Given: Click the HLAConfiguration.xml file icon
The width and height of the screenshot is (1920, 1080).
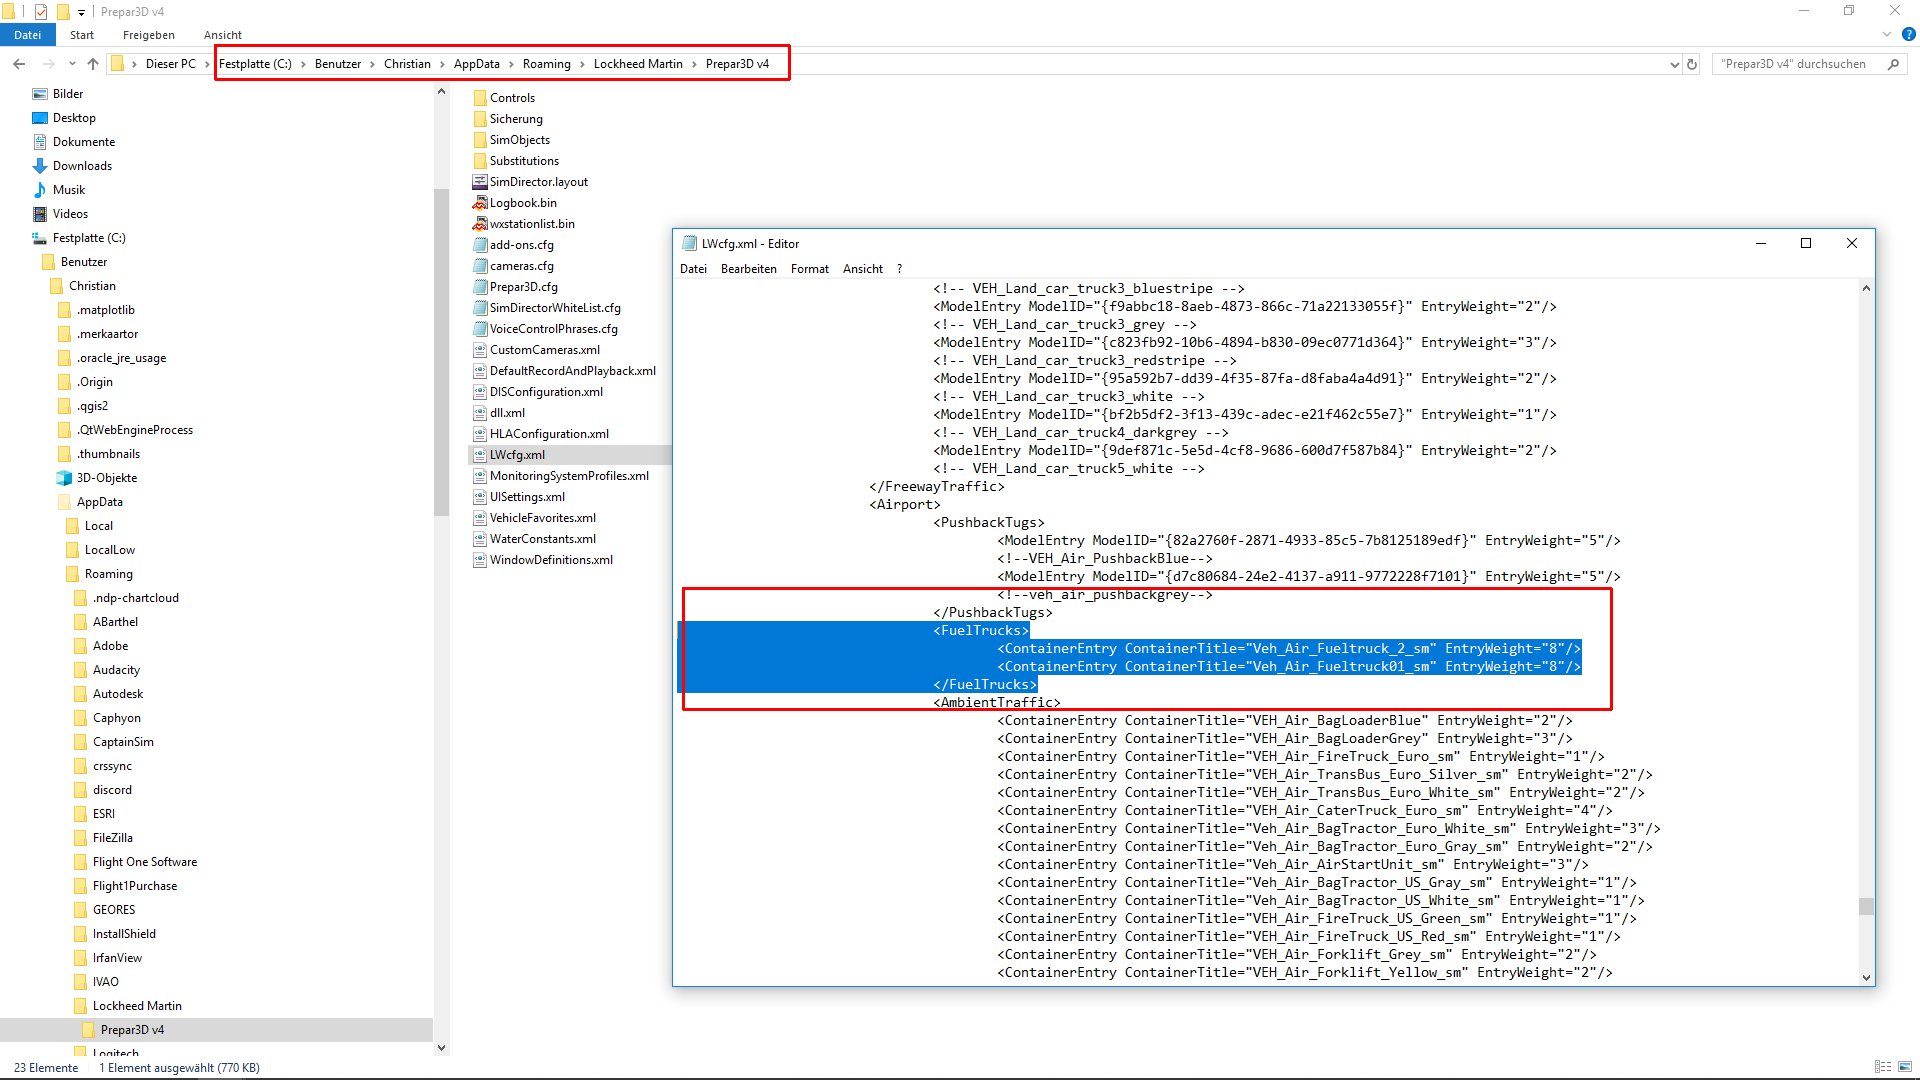Looking at the screenshot, I should tap(479, 433).
